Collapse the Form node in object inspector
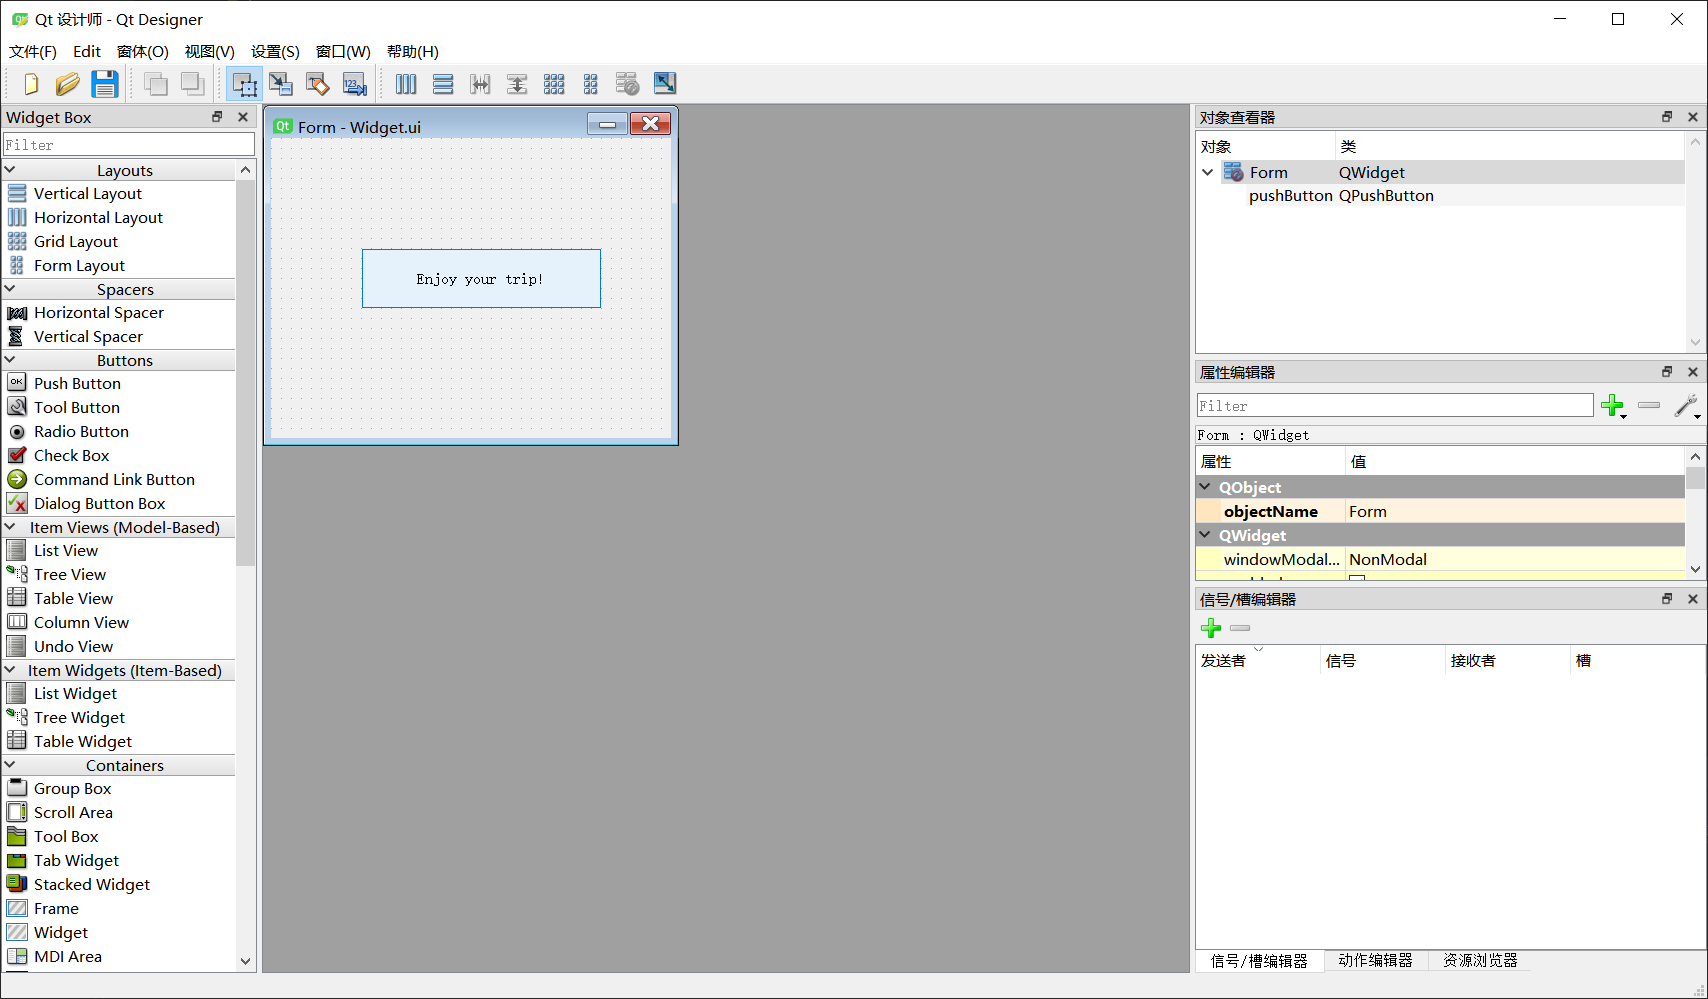The image size is (1708, 999). (1208, 172)
